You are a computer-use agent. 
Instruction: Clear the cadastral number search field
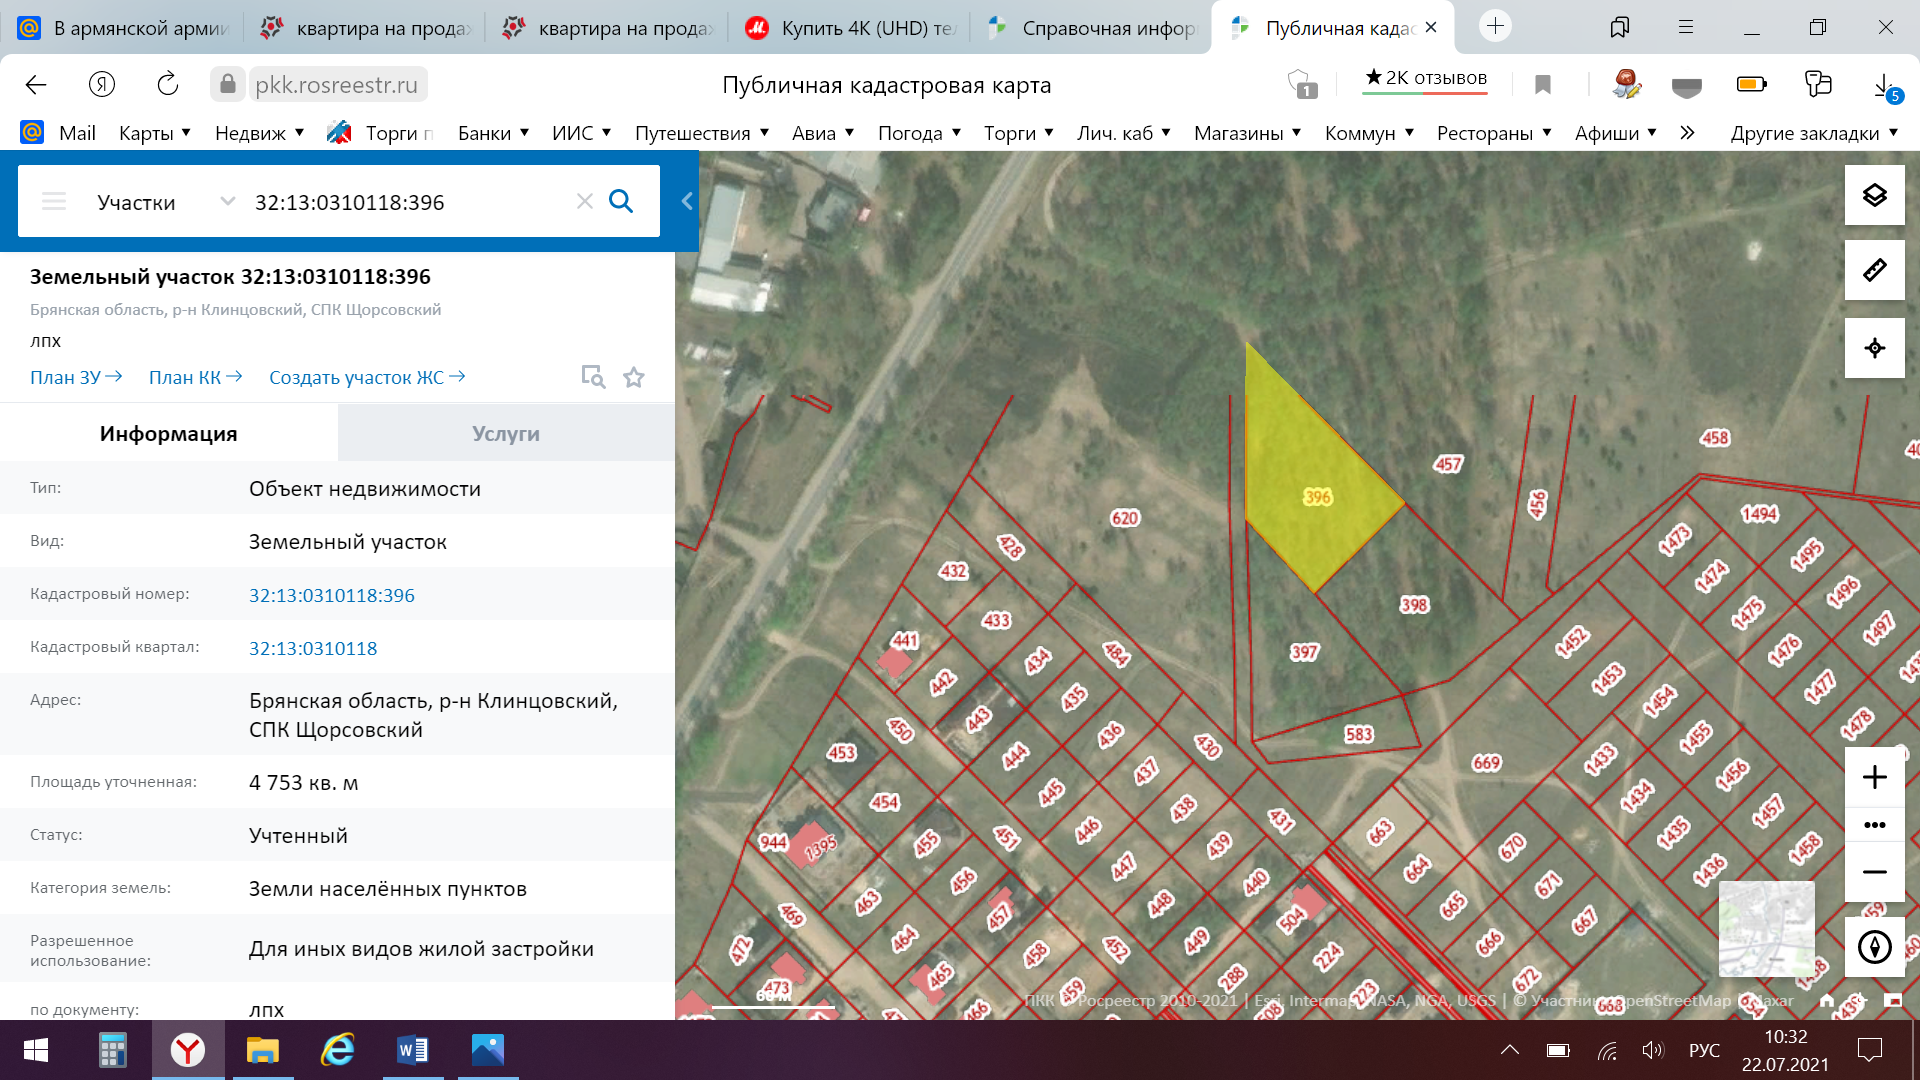(585, 202)
